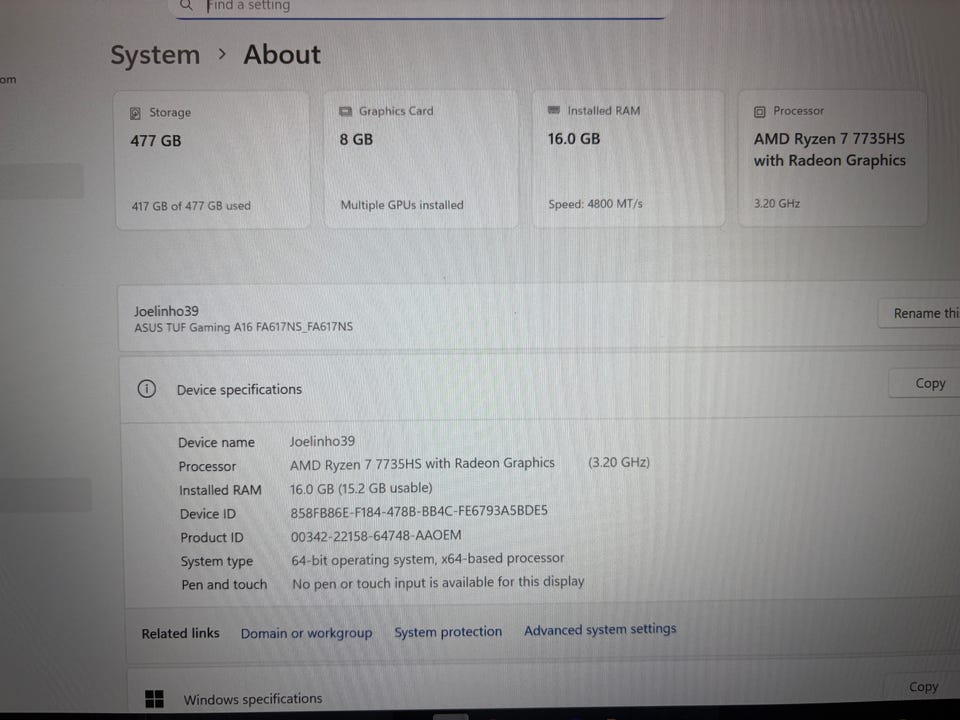
Task: Open System protection link
Action: coord(448,632)
